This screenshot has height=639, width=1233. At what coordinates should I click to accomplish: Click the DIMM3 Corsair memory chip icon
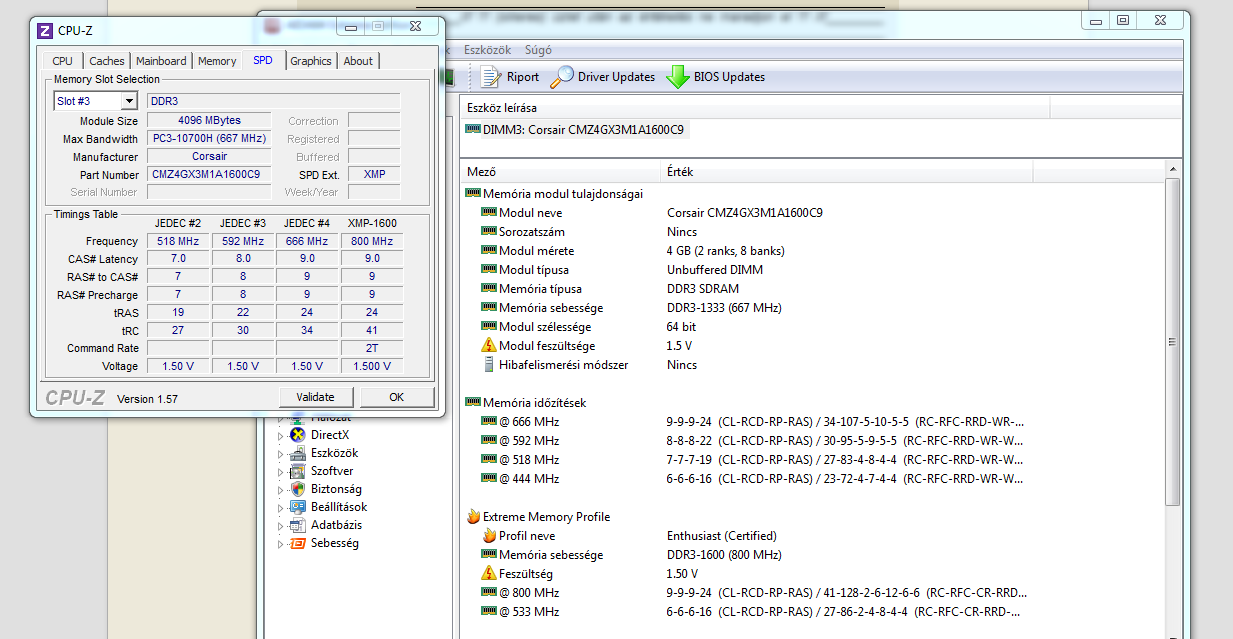473,129
